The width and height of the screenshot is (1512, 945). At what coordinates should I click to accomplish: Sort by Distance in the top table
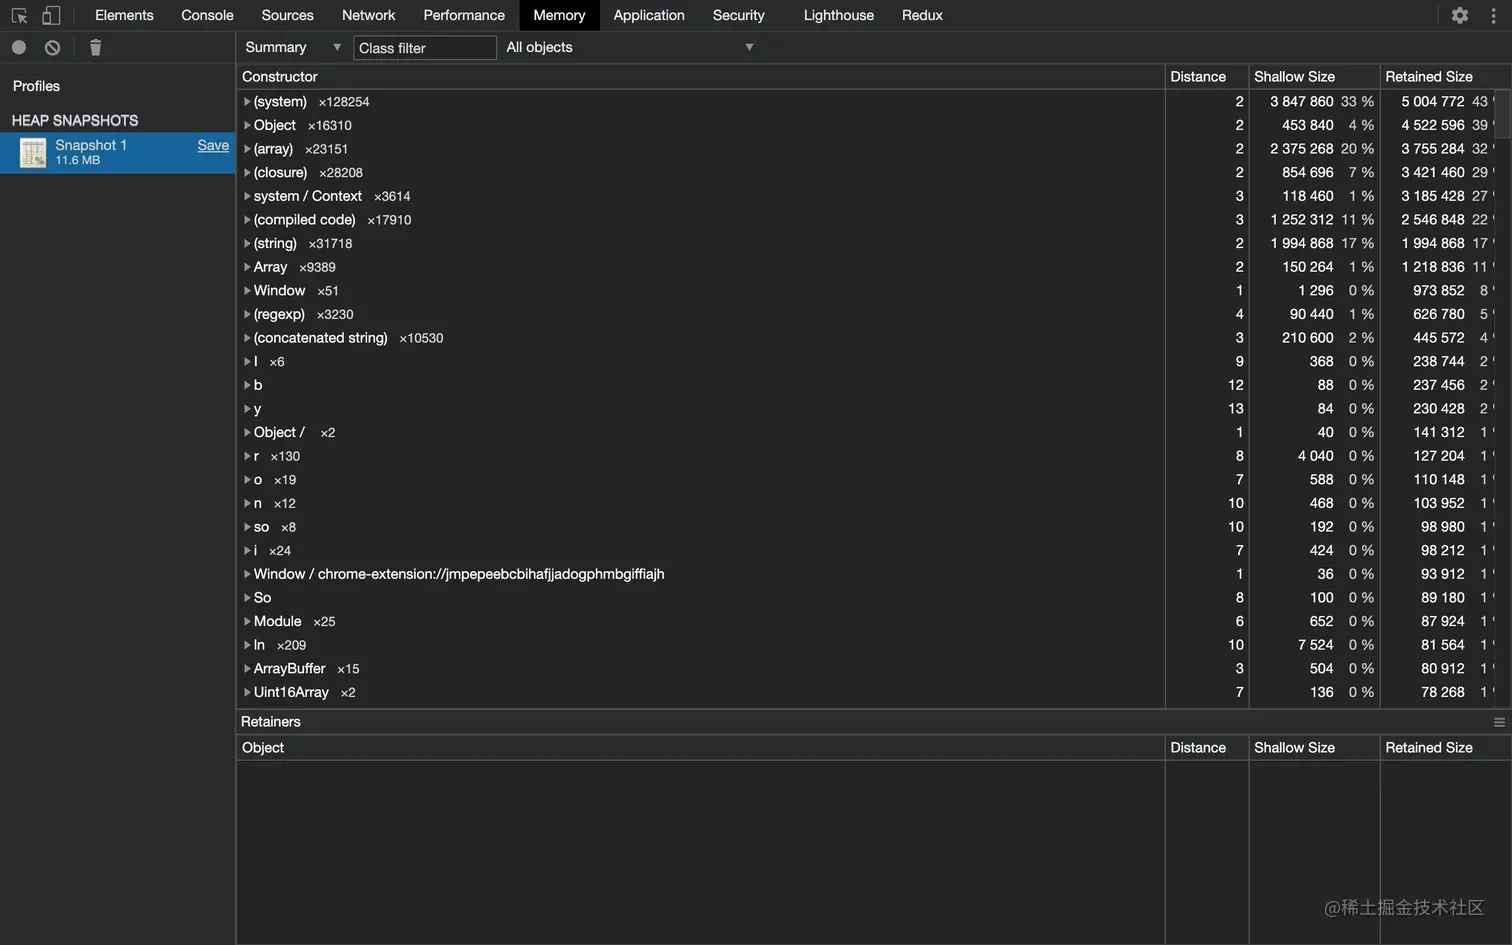tap(1207, 77)
